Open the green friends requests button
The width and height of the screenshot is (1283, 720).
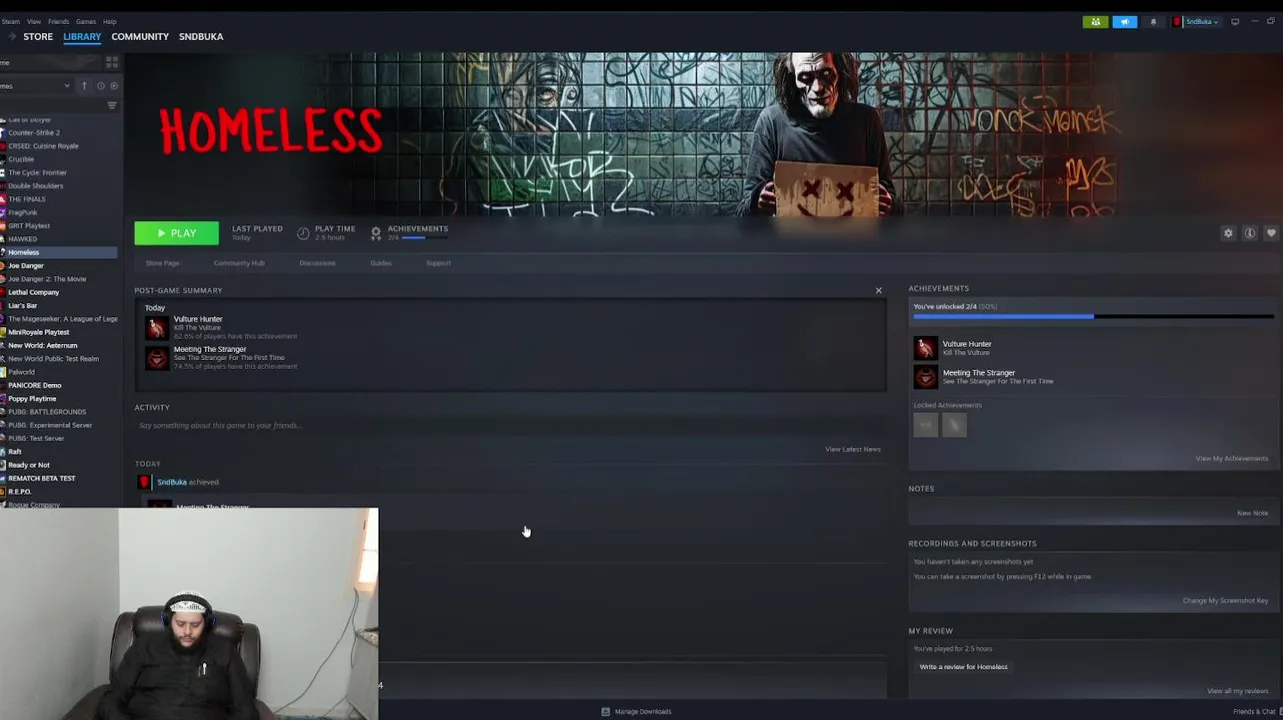tap(1095, 22)
